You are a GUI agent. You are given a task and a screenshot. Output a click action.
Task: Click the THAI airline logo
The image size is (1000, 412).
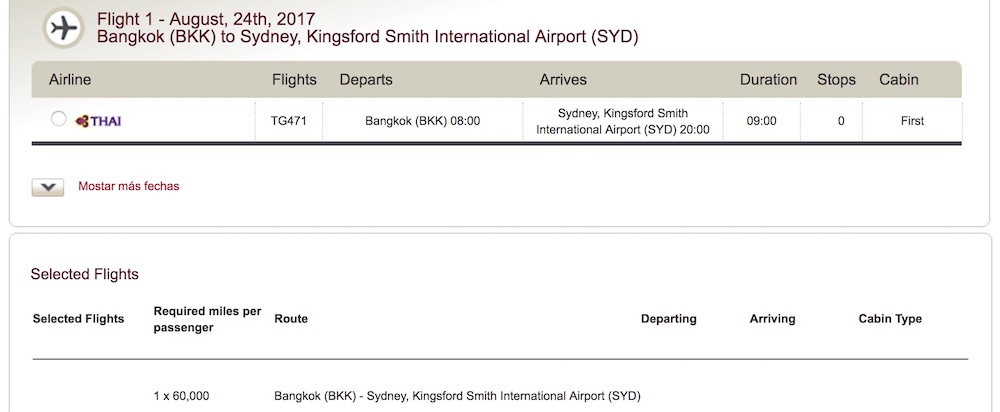pyautogui.click(x=98, y=121)
